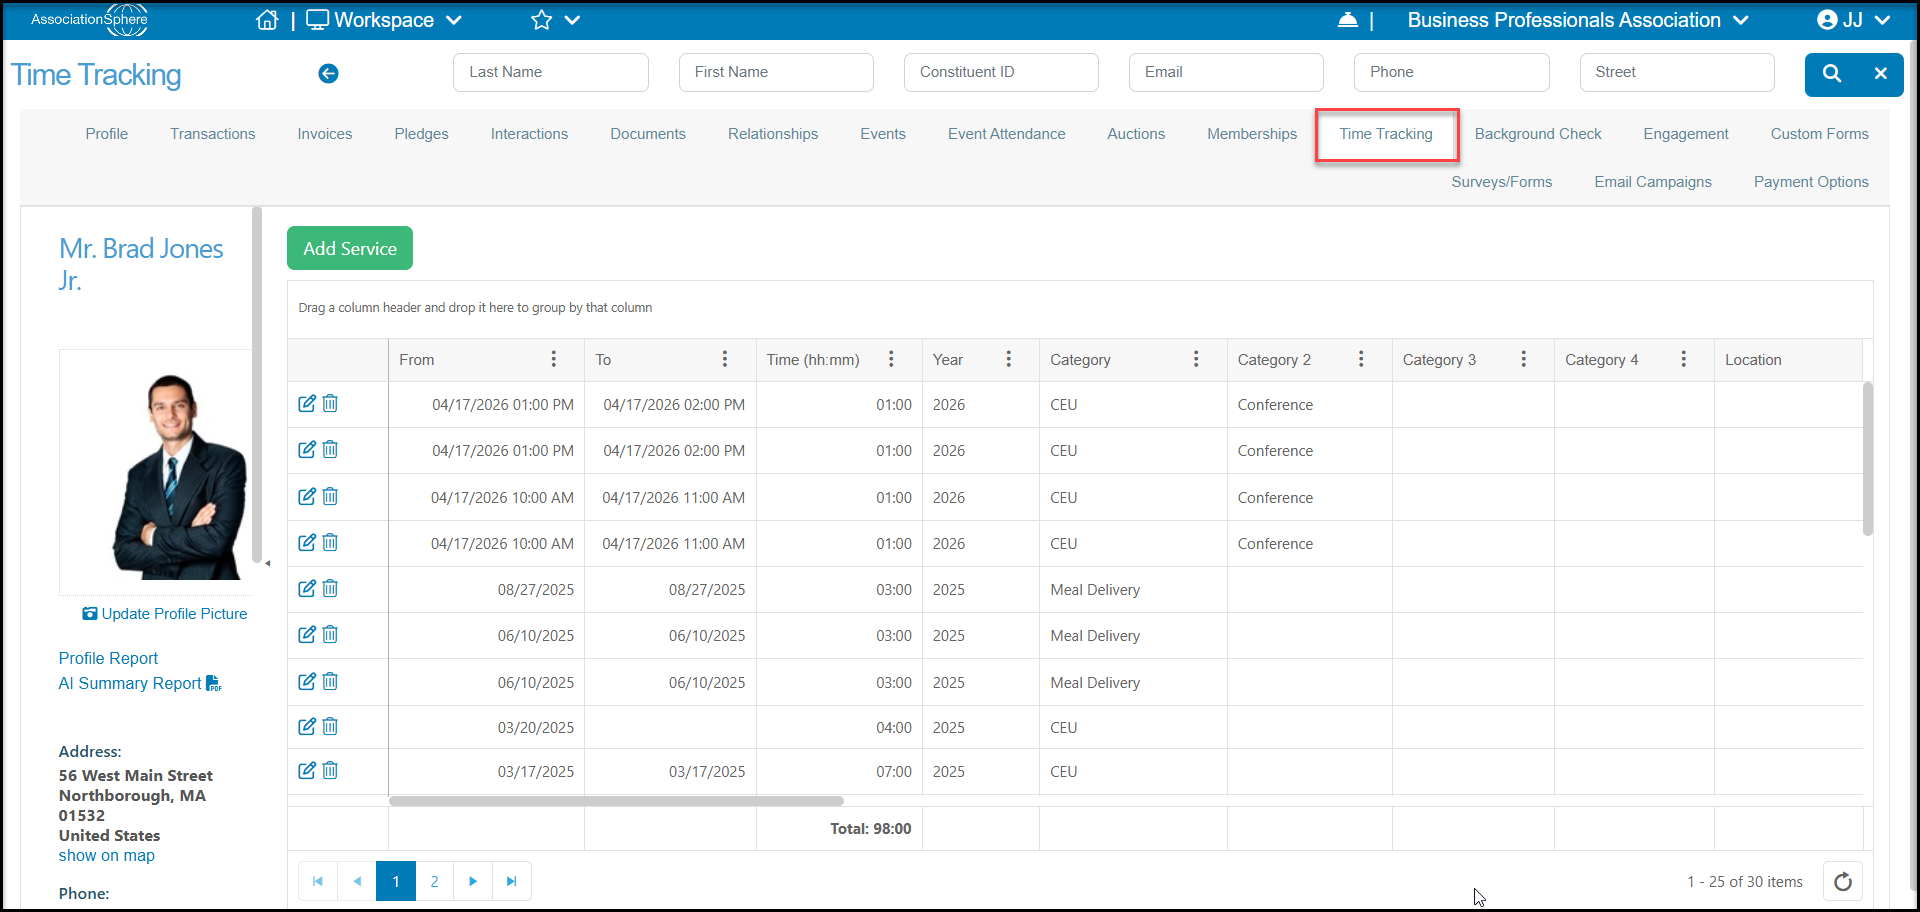Click the grid vertical scrollbar

tap(1867, 459)
